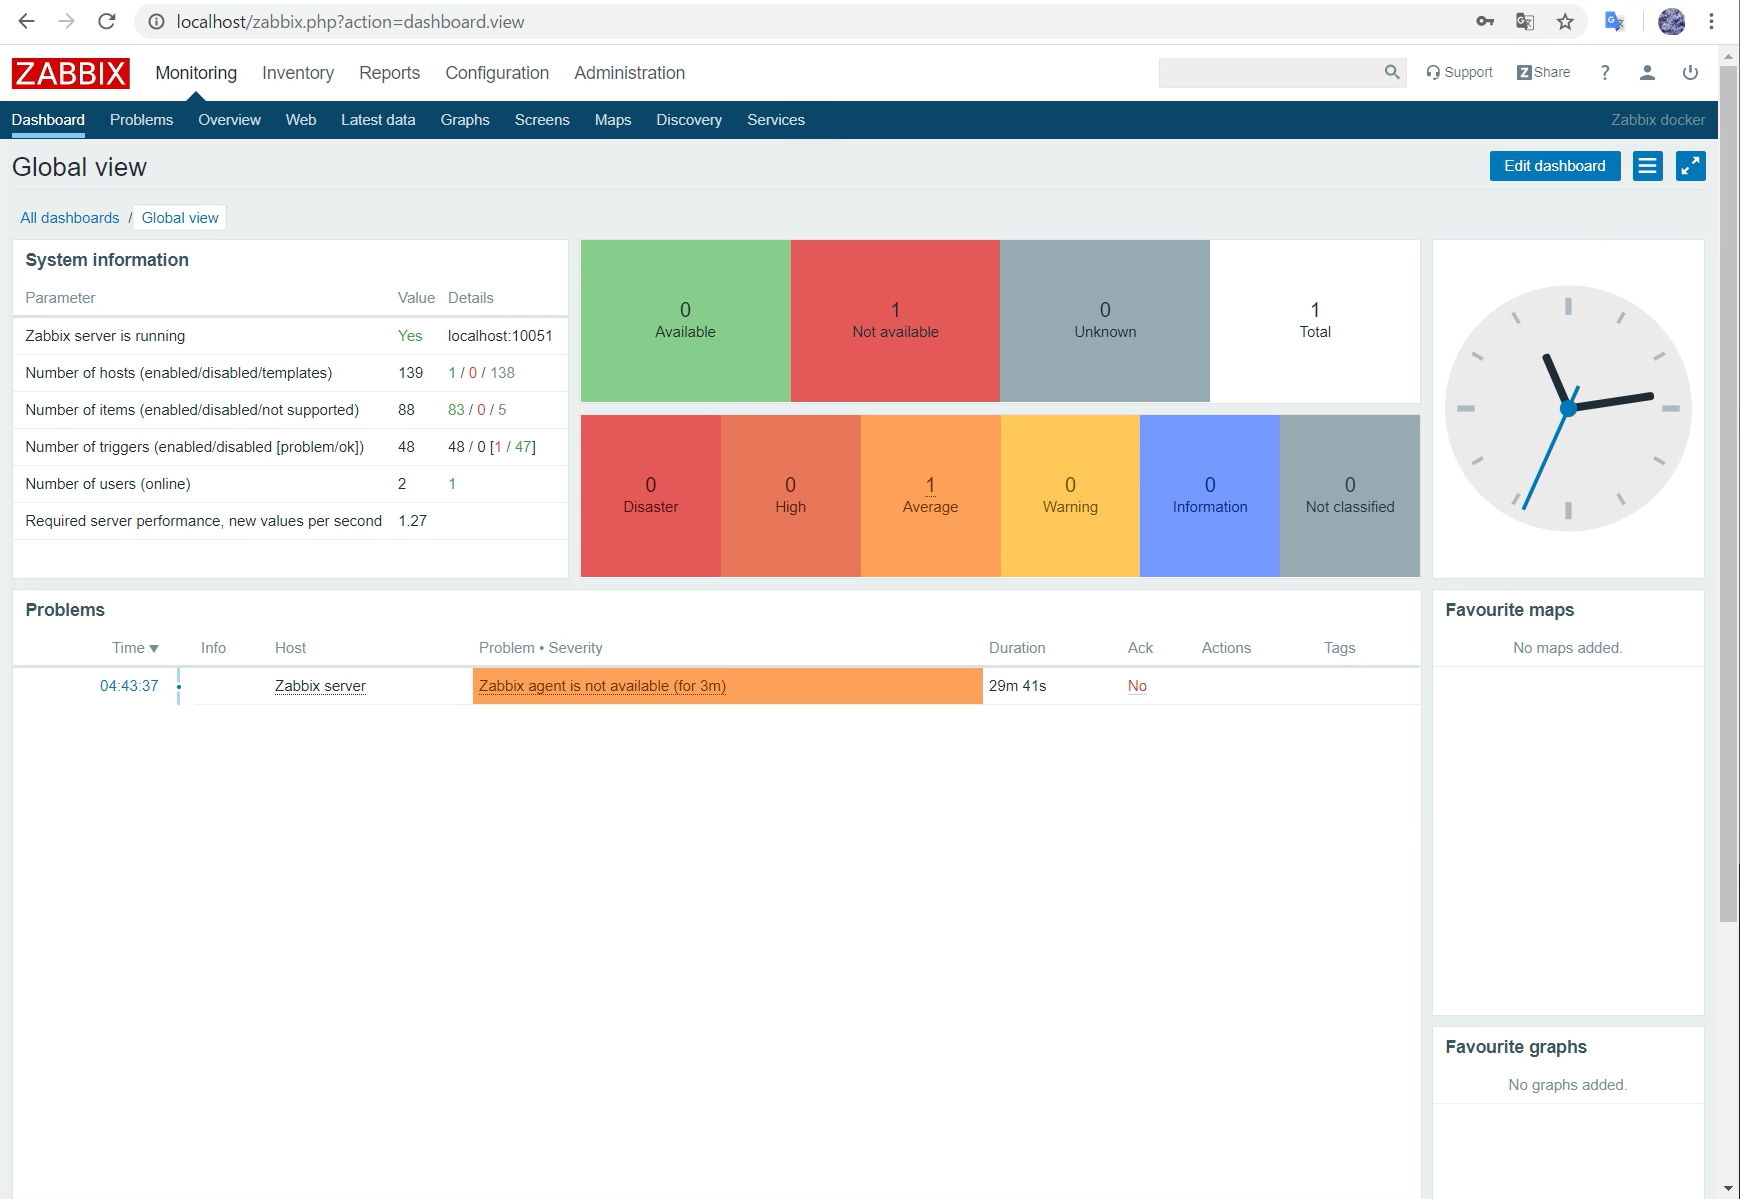Viewport: 1740px width, 1199px height.
Task: Click the Average severity tile
Action: click(930, 496)
